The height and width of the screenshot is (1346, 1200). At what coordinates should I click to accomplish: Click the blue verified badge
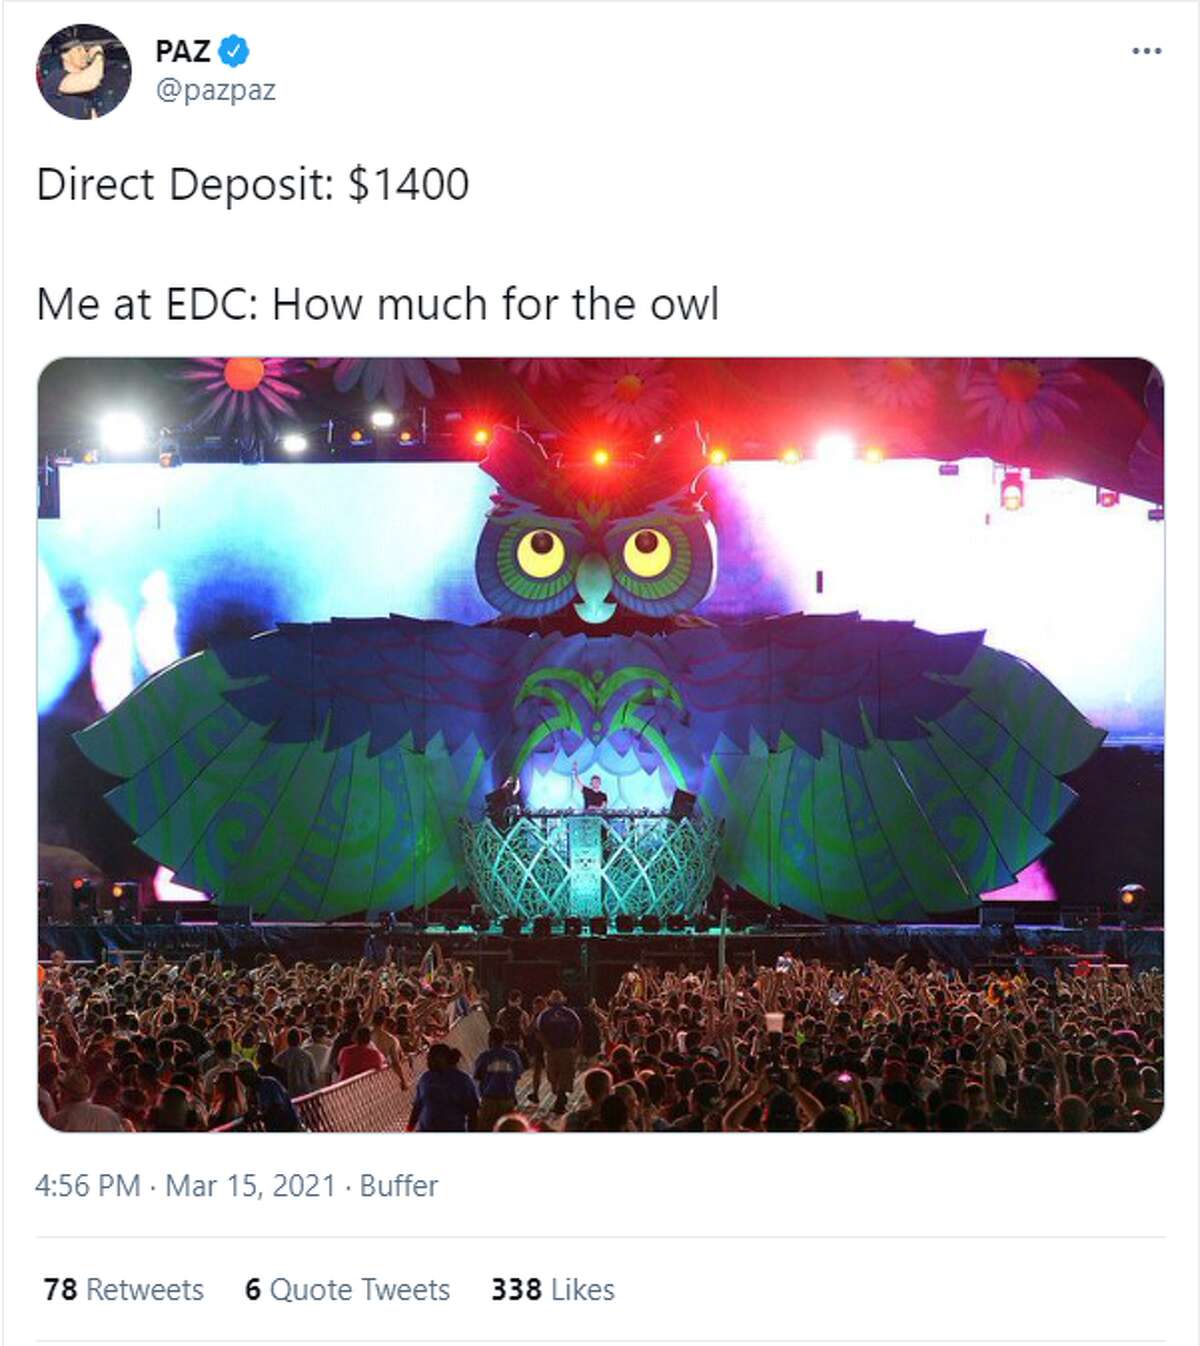(234, 49)
